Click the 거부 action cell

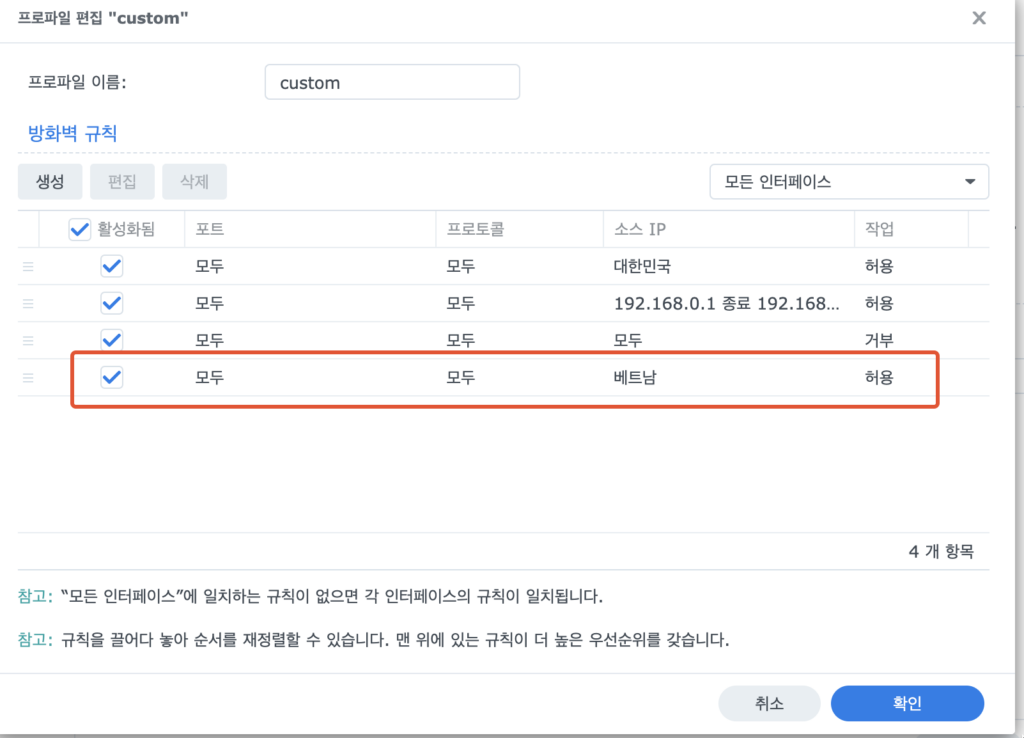tap(879, 340)
